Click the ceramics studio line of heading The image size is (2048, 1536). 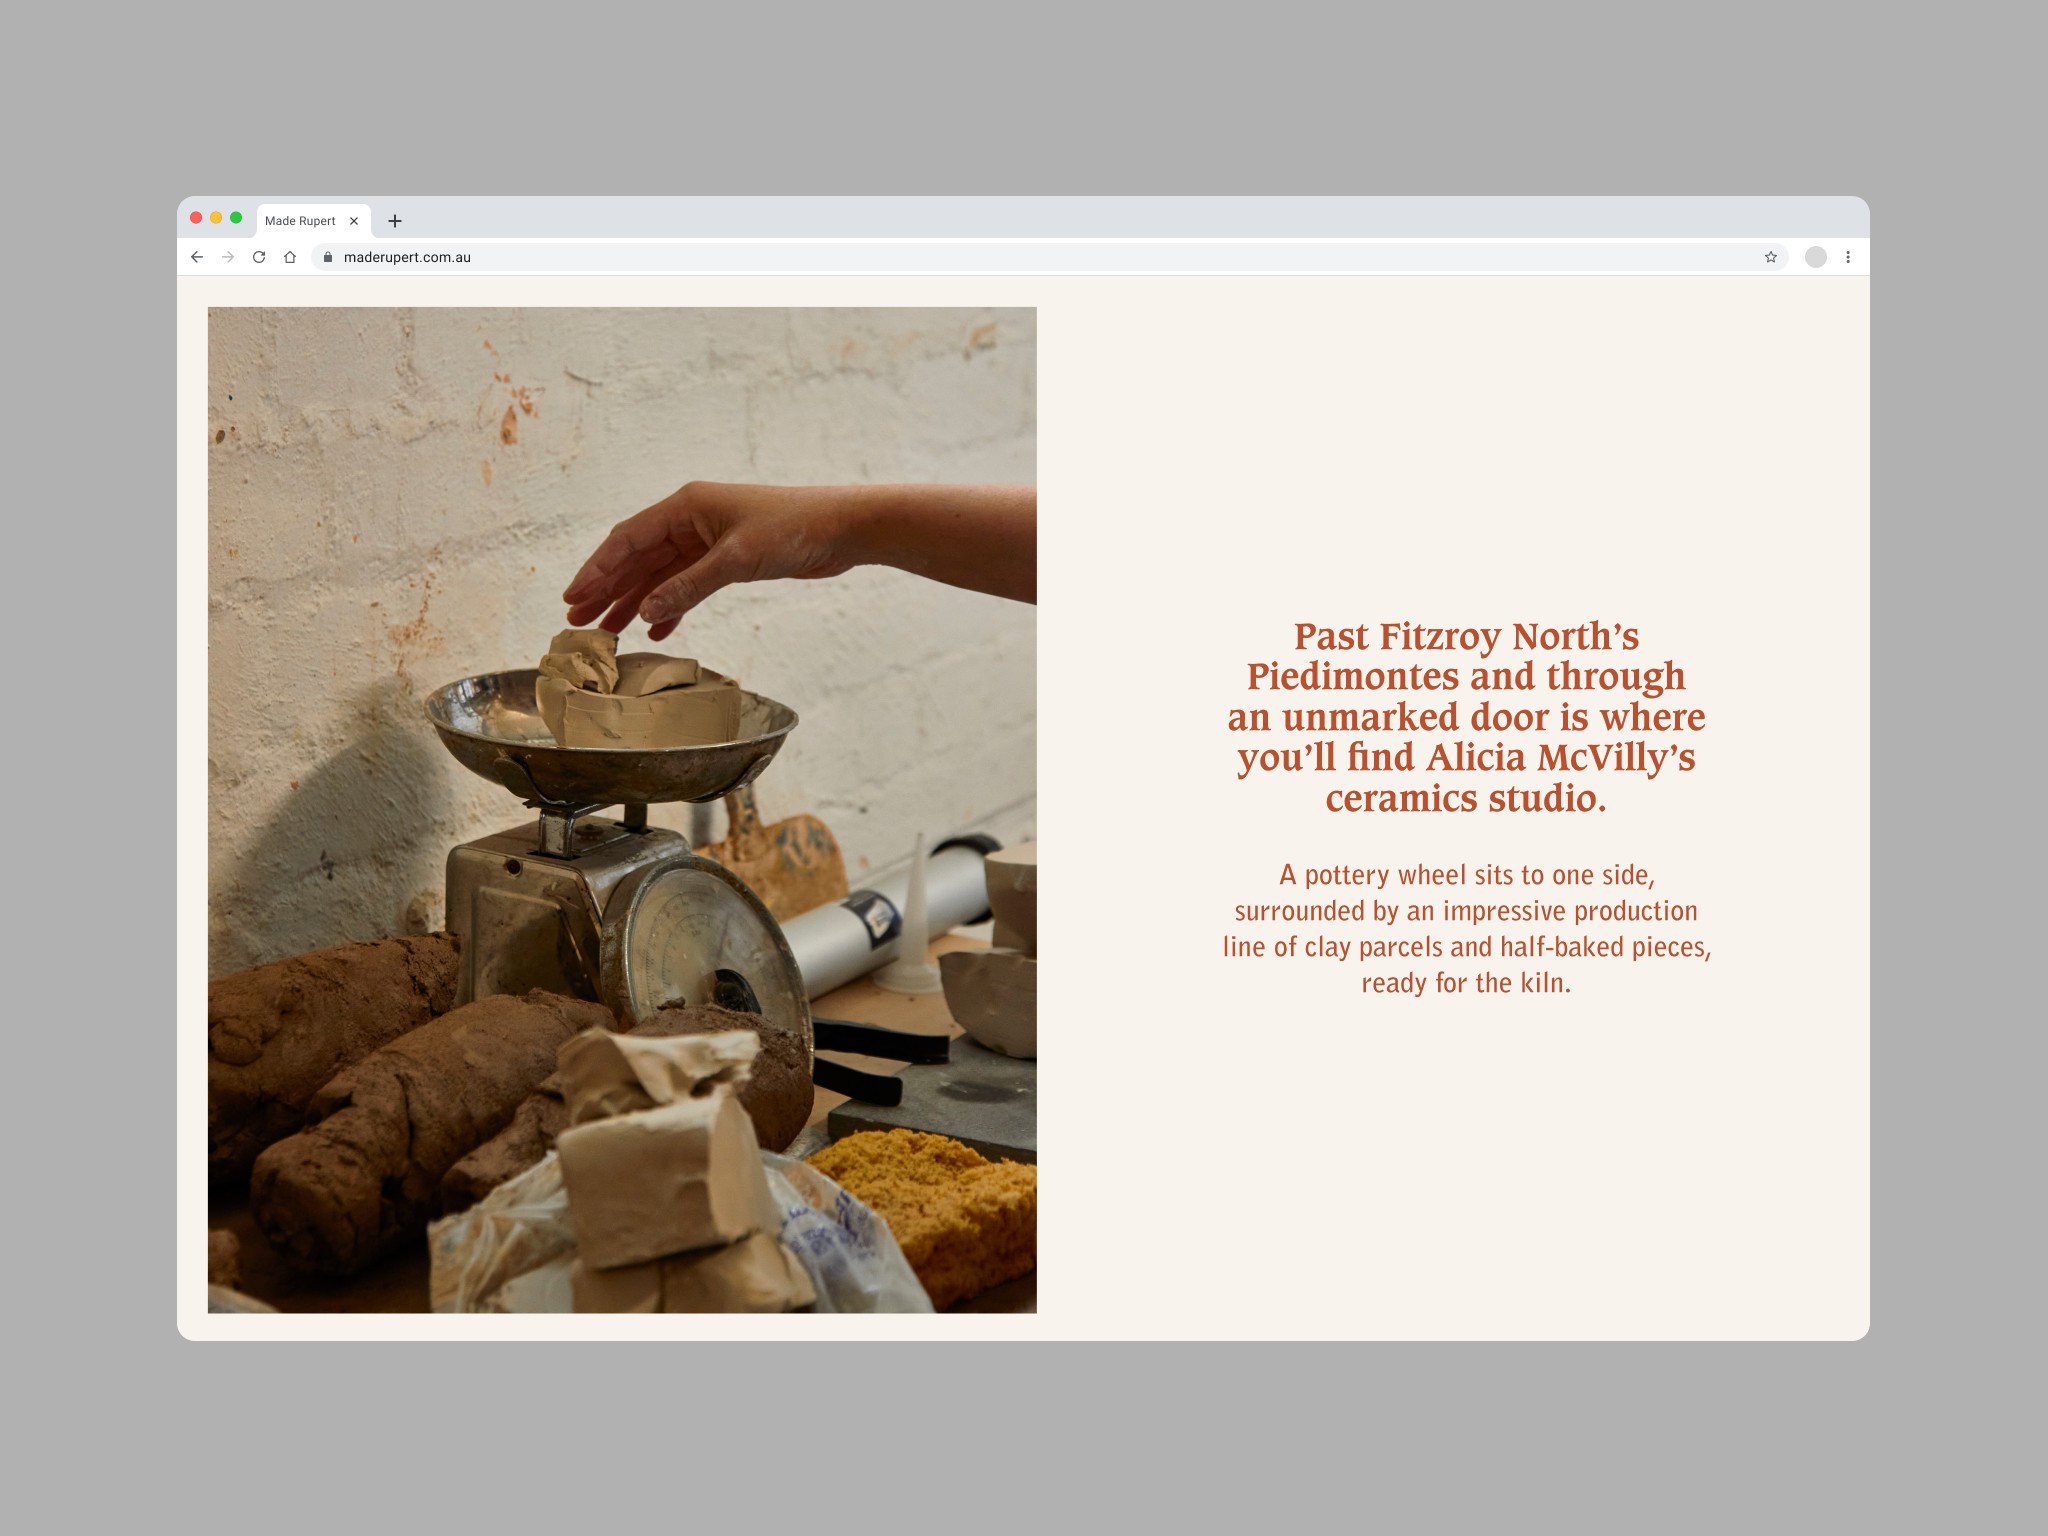coord(1466,799)
